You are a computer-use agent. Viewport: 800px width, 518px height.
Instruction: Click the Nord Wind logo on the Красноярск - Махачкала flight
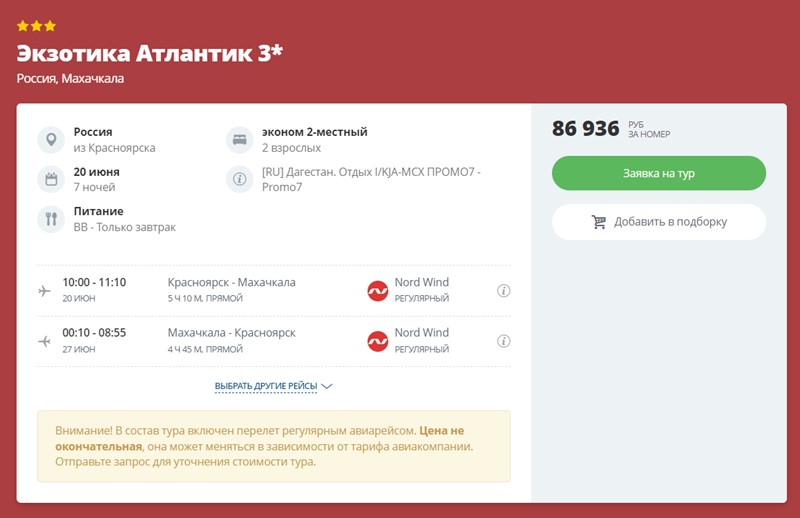(x=378, y=291)
